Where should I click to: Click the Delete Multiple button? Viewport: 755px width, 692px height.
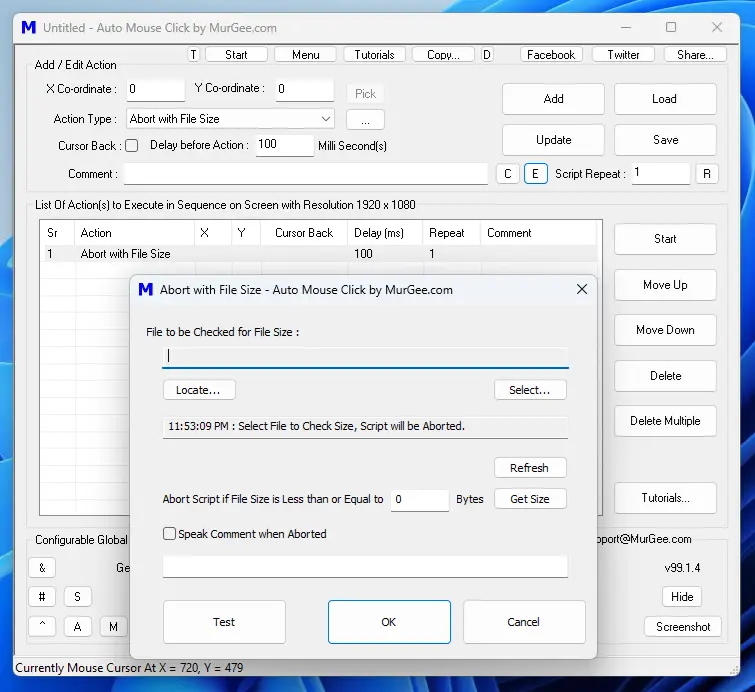tap(665, 421)
